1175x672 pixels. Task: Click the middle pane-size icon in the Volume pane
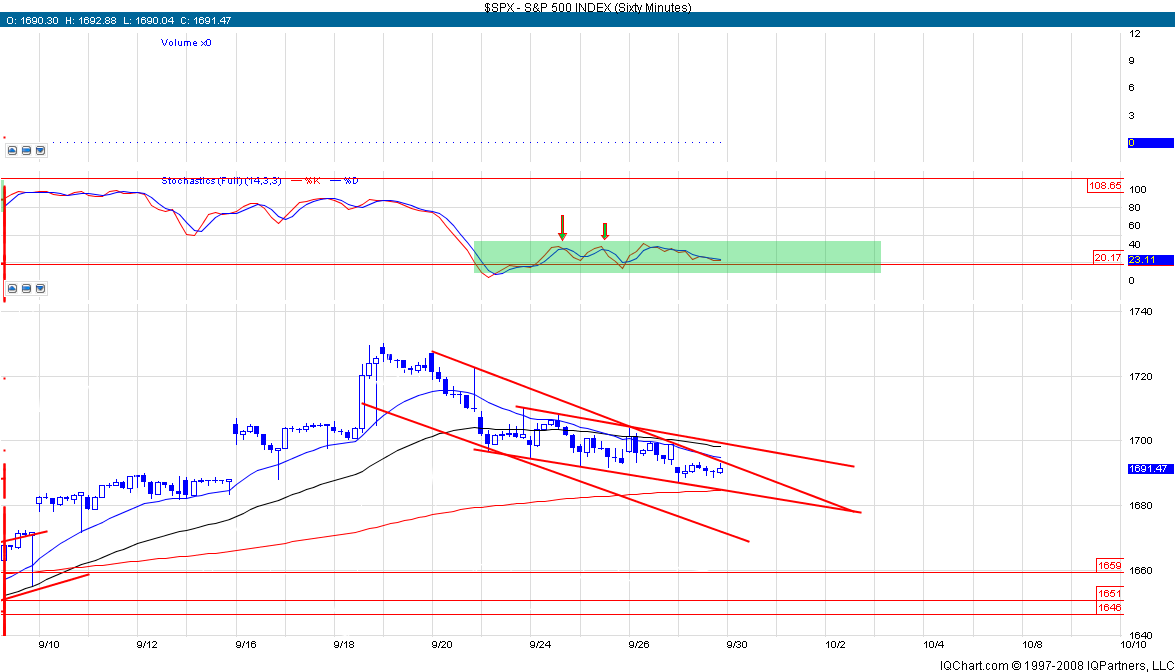26,151
